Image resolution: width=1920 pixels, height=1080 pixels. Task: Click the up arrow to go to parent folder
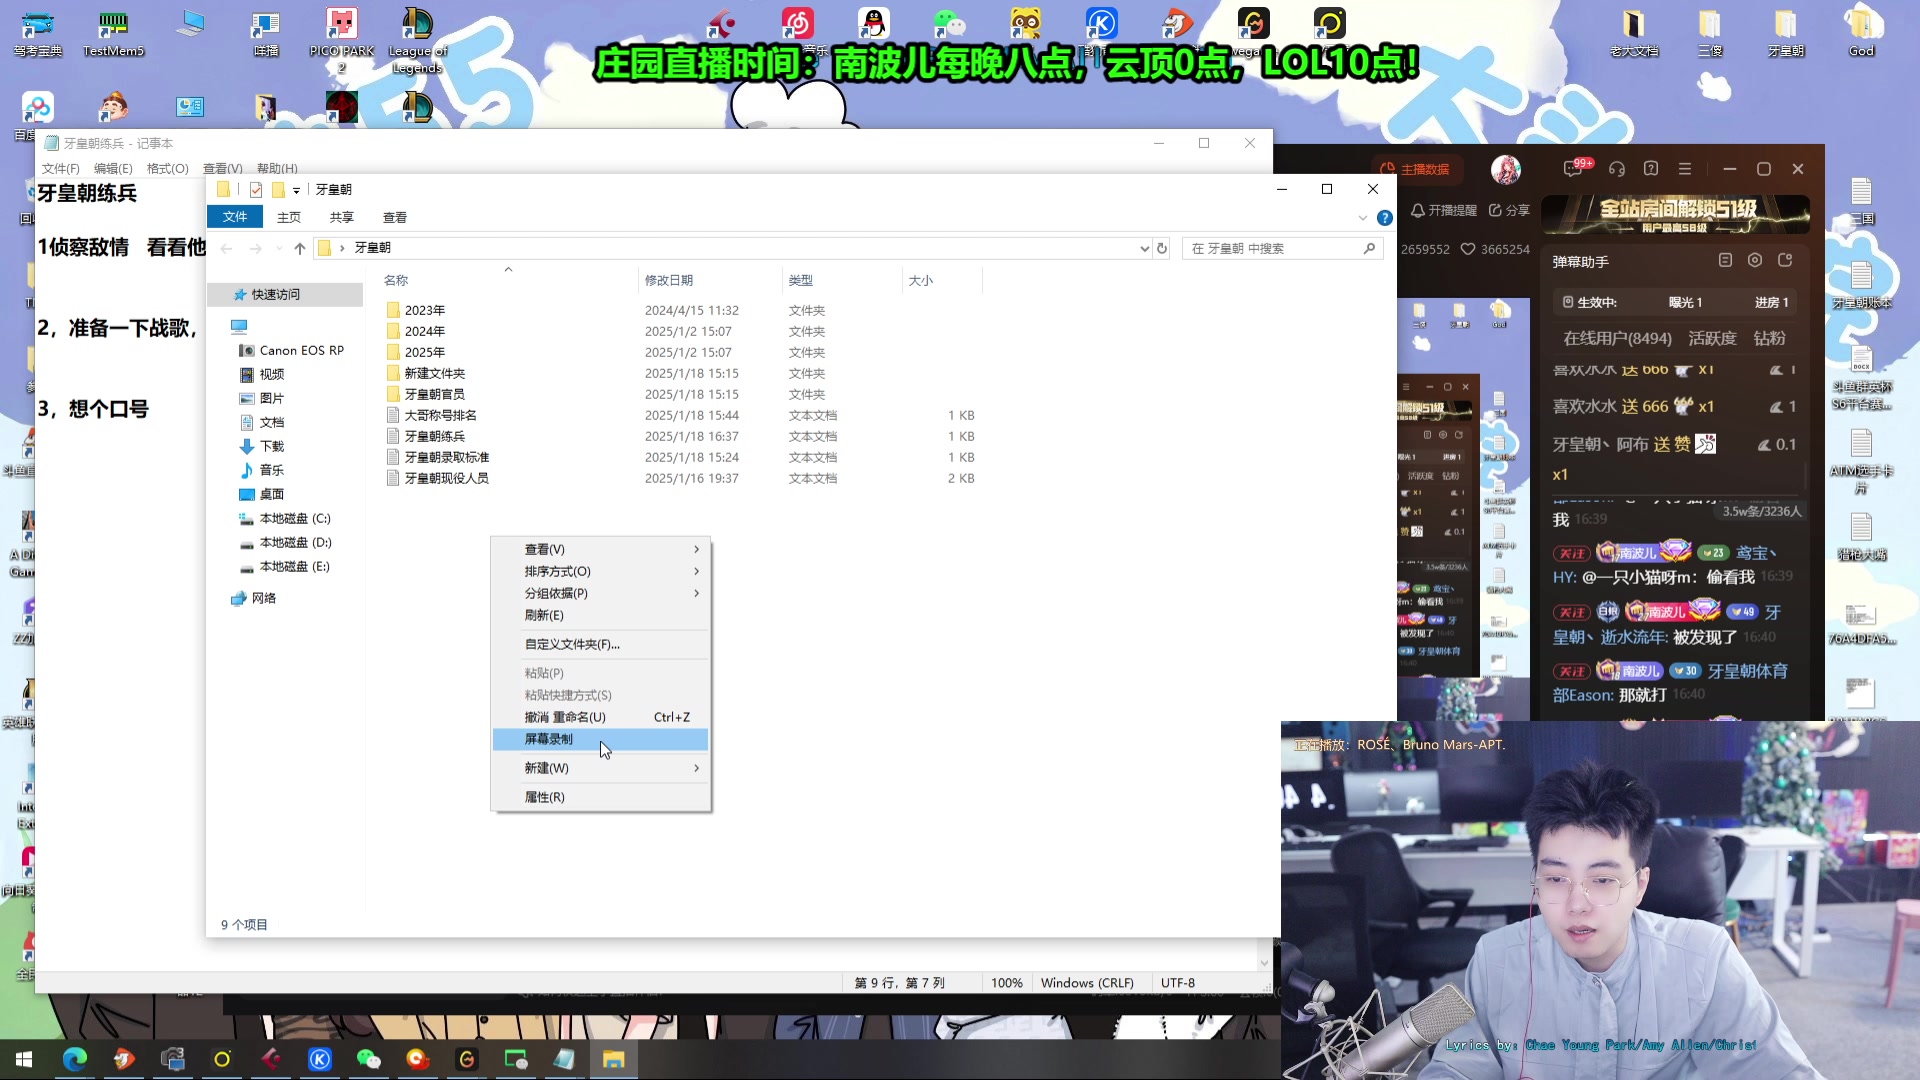coord(300,248)
